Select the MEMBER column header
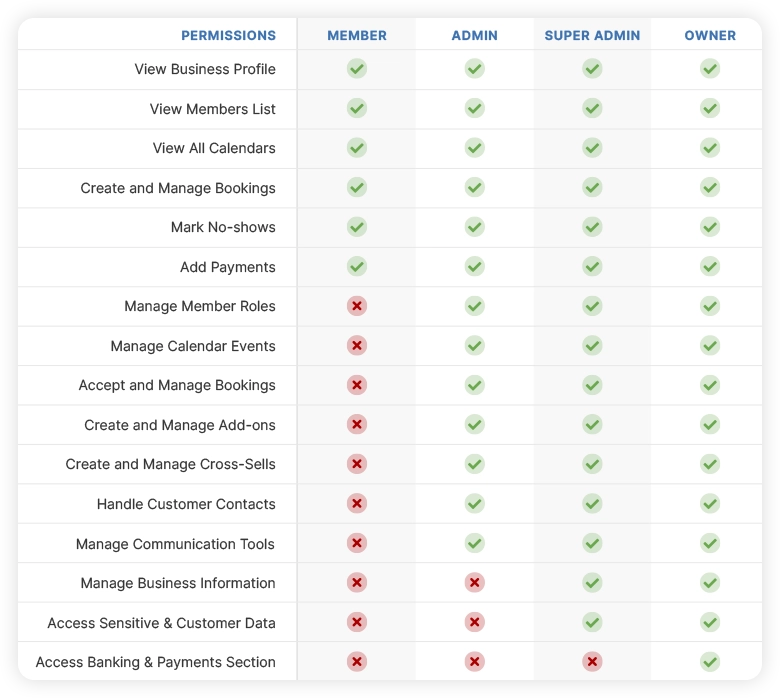This screenshot has height=698, width=780. click(x=357, y=35)
